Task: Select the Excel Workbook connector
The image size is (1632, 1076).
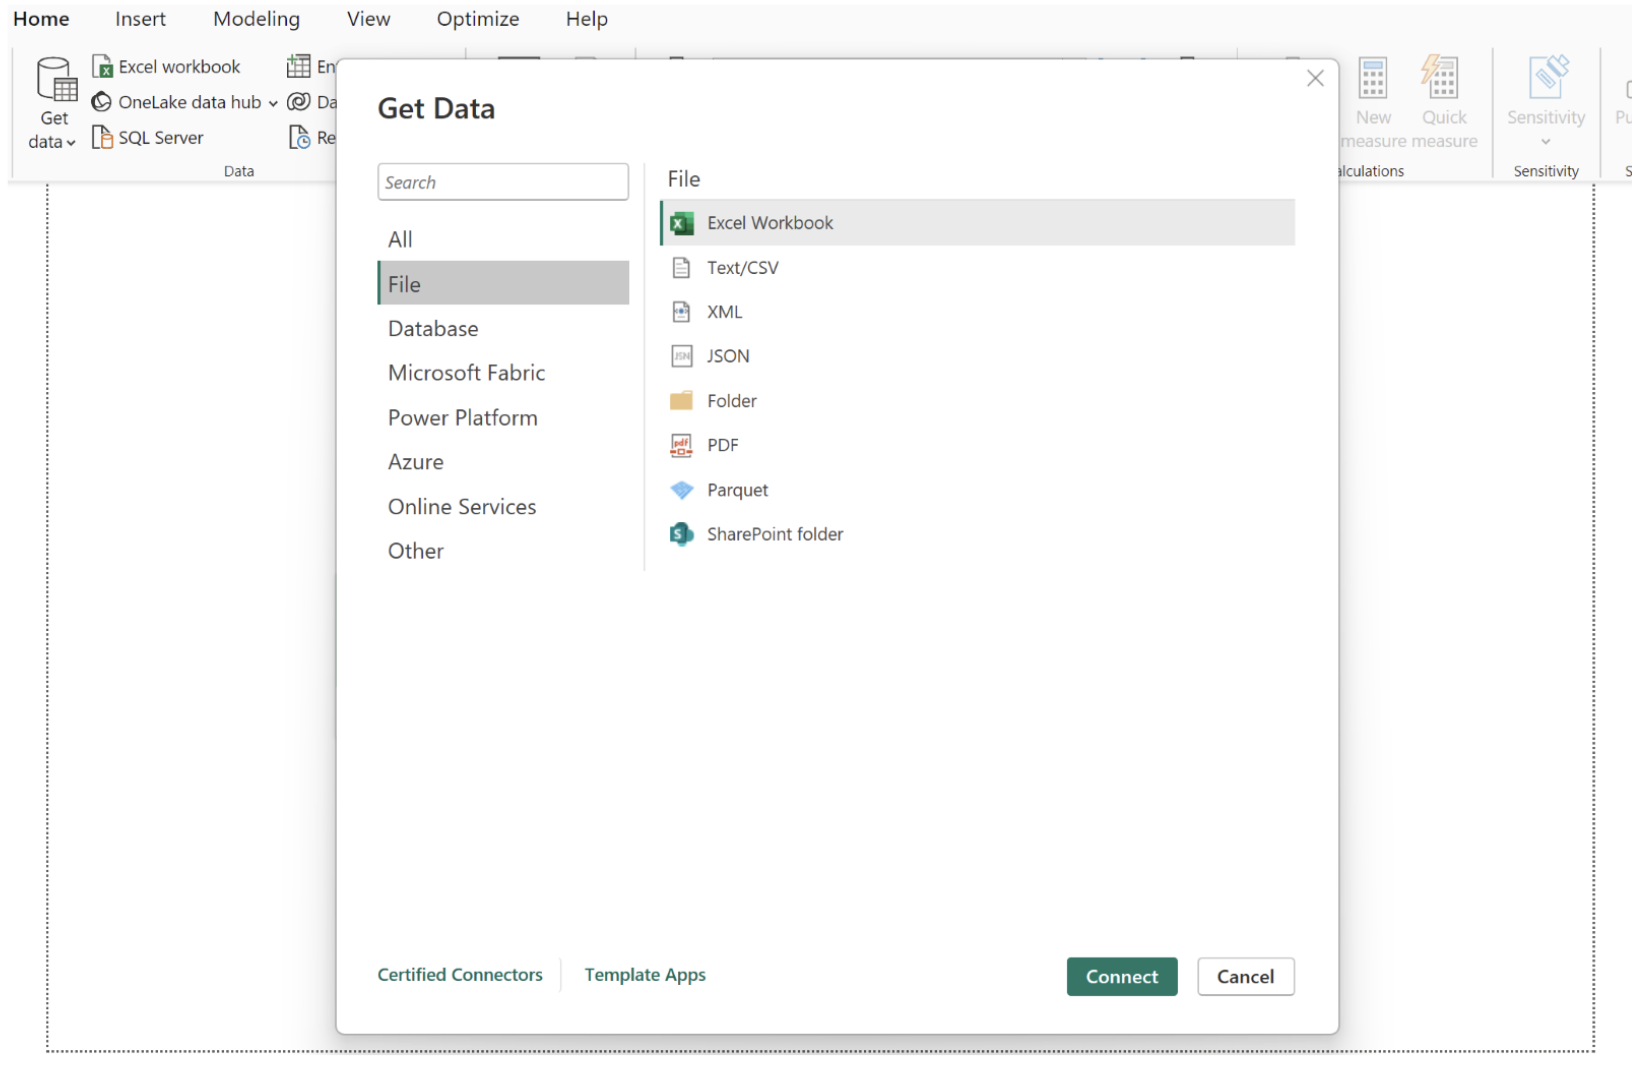Action: (x=770, y=222)
